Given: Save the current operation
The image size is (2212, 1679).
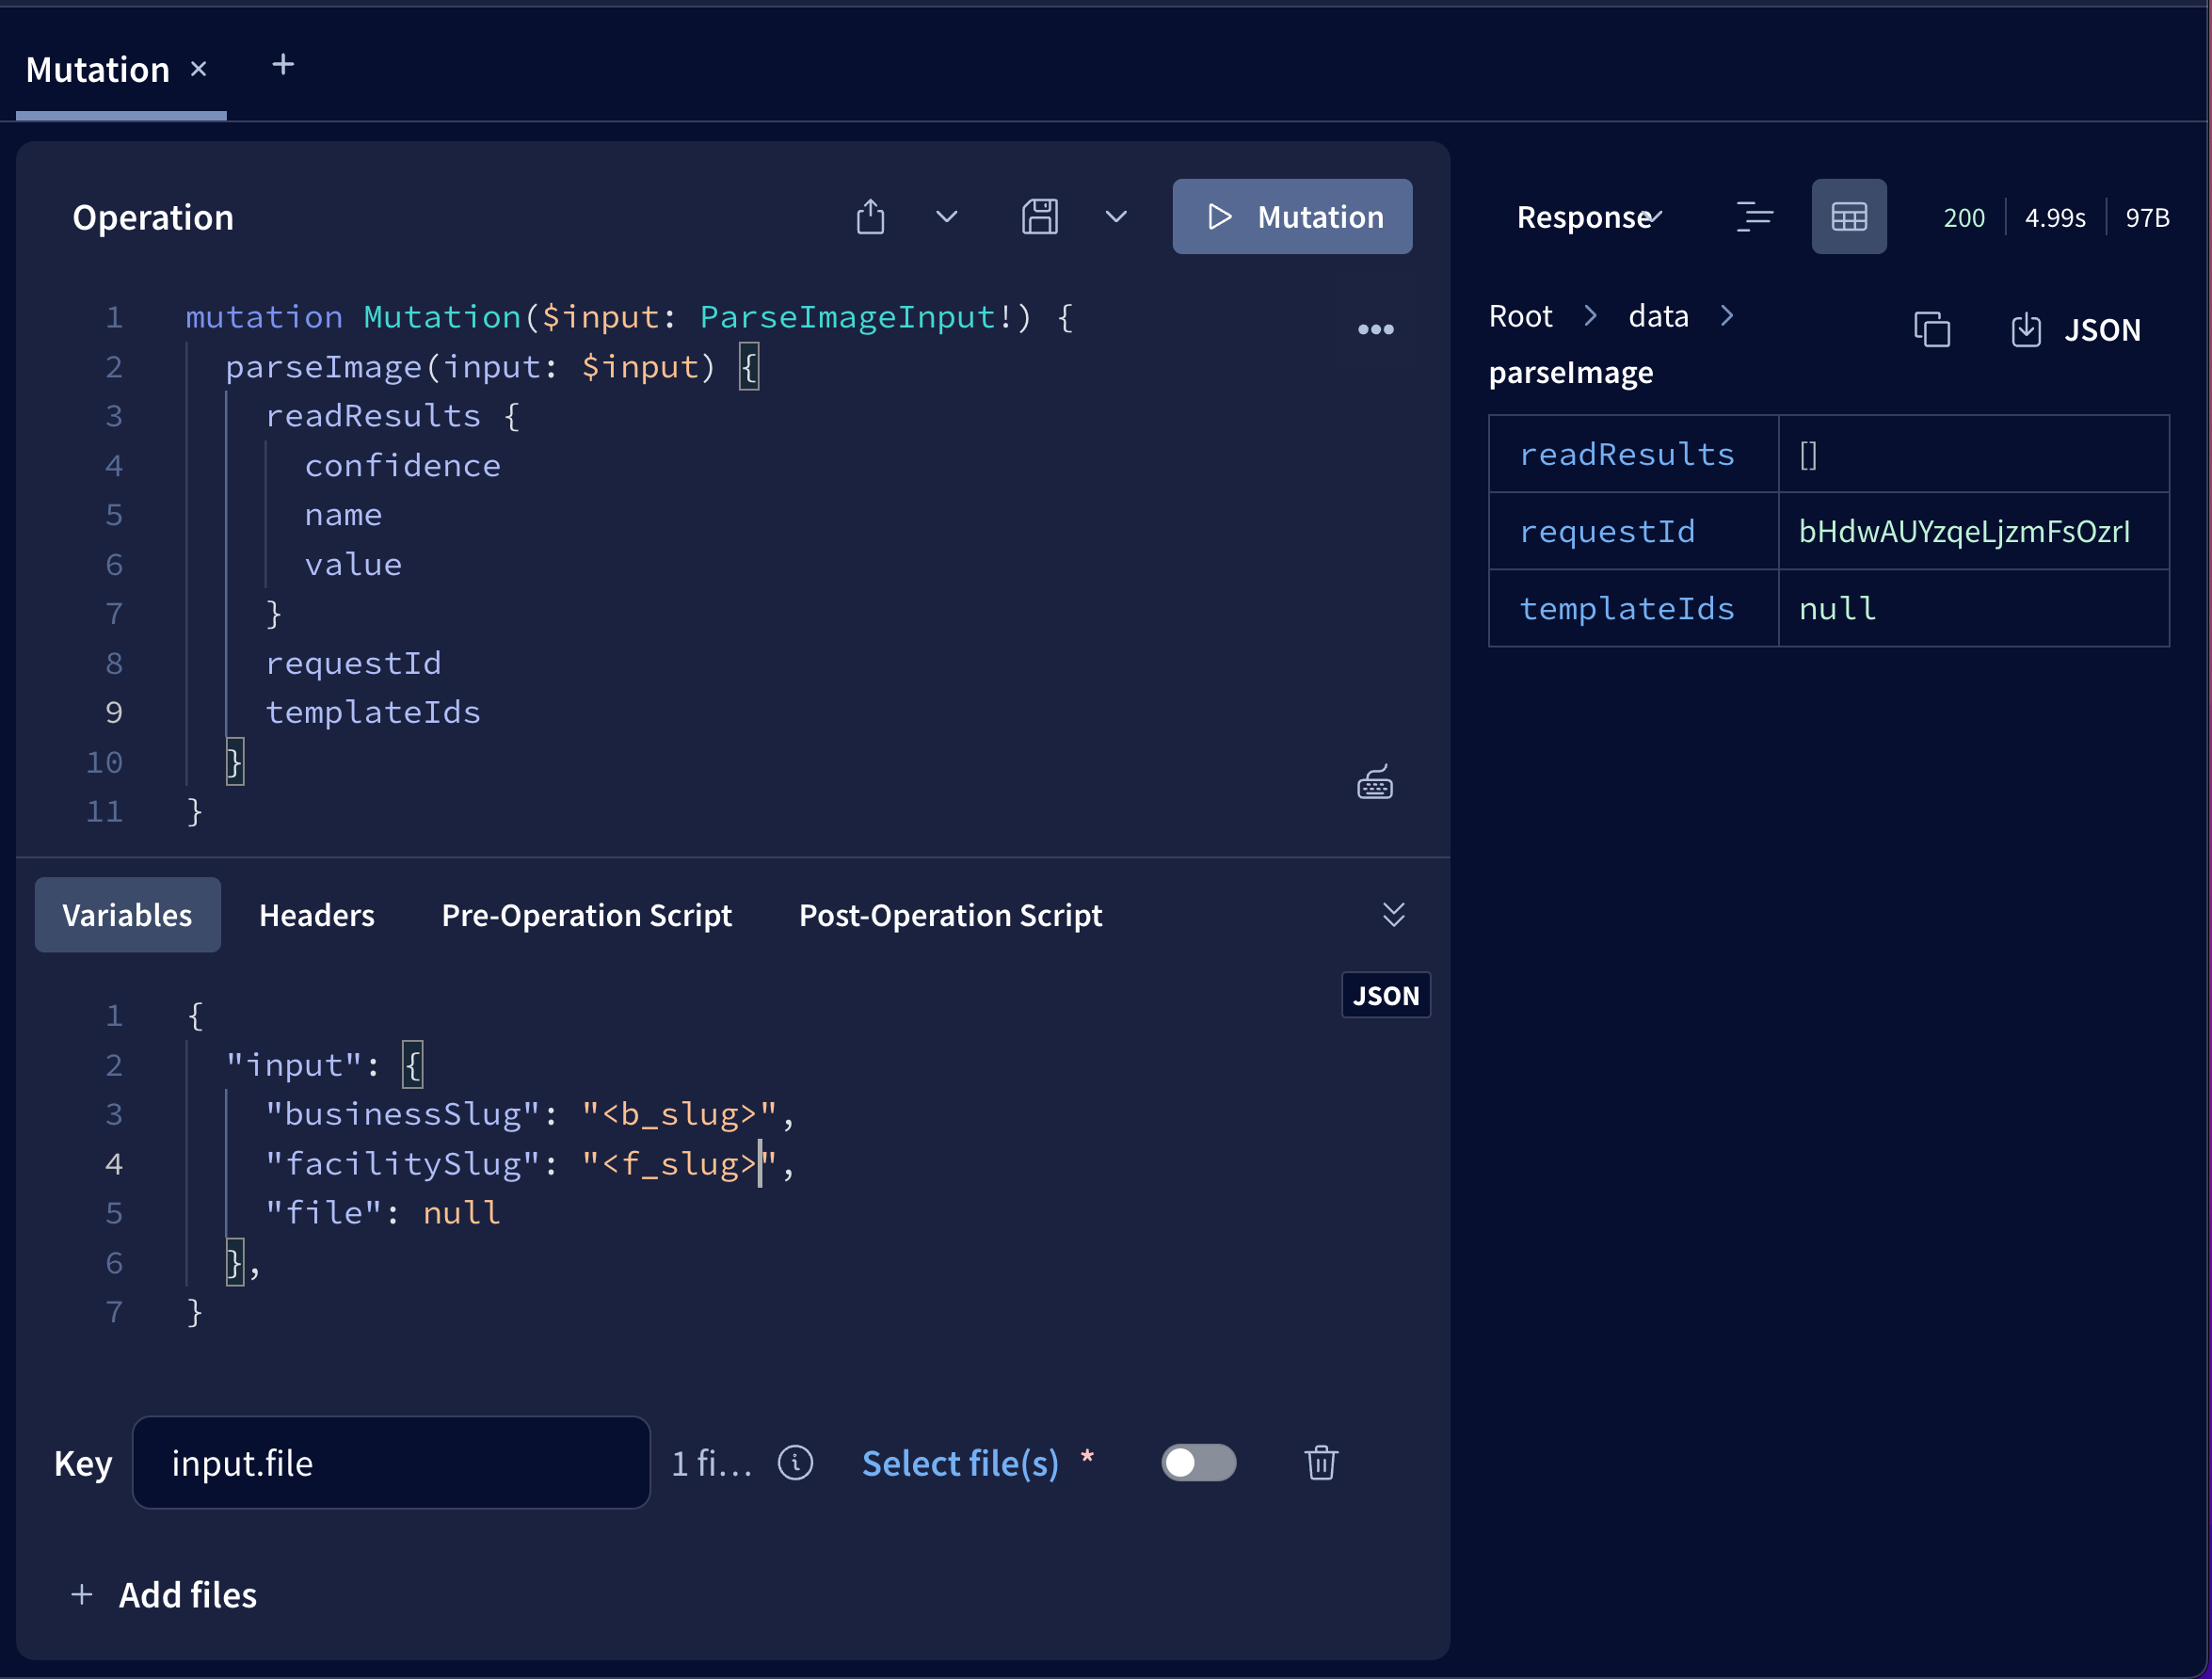Looking at the screenshot, I should tap(1040, 216).
